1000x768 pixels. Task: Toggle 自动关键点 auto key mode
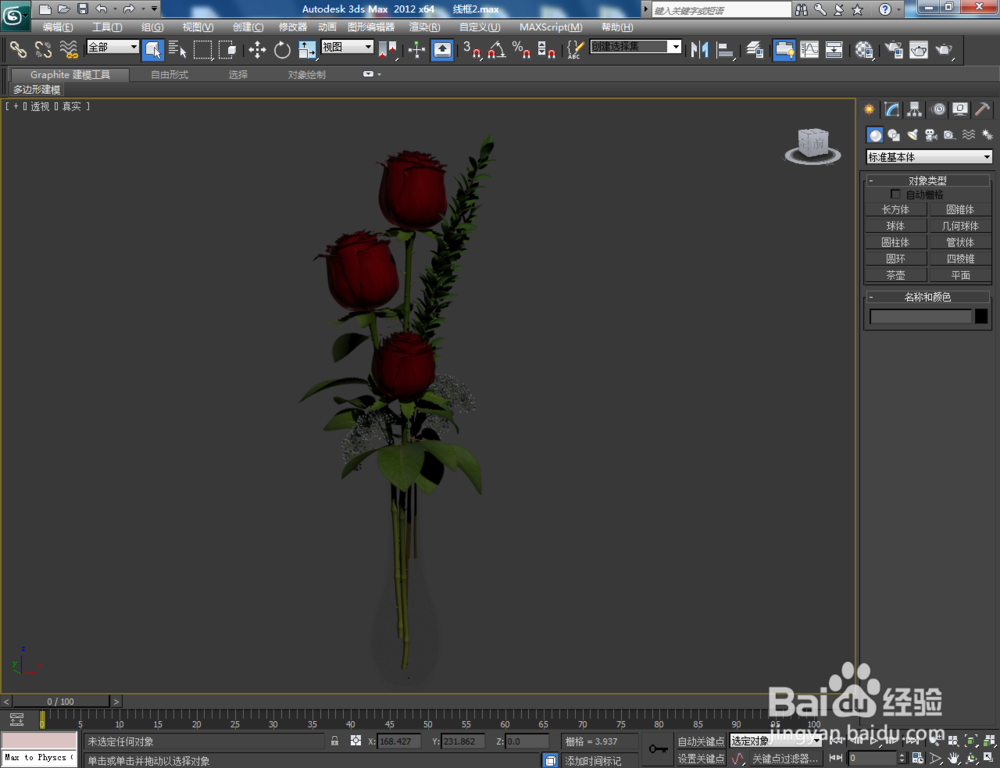tap(700, 741)
